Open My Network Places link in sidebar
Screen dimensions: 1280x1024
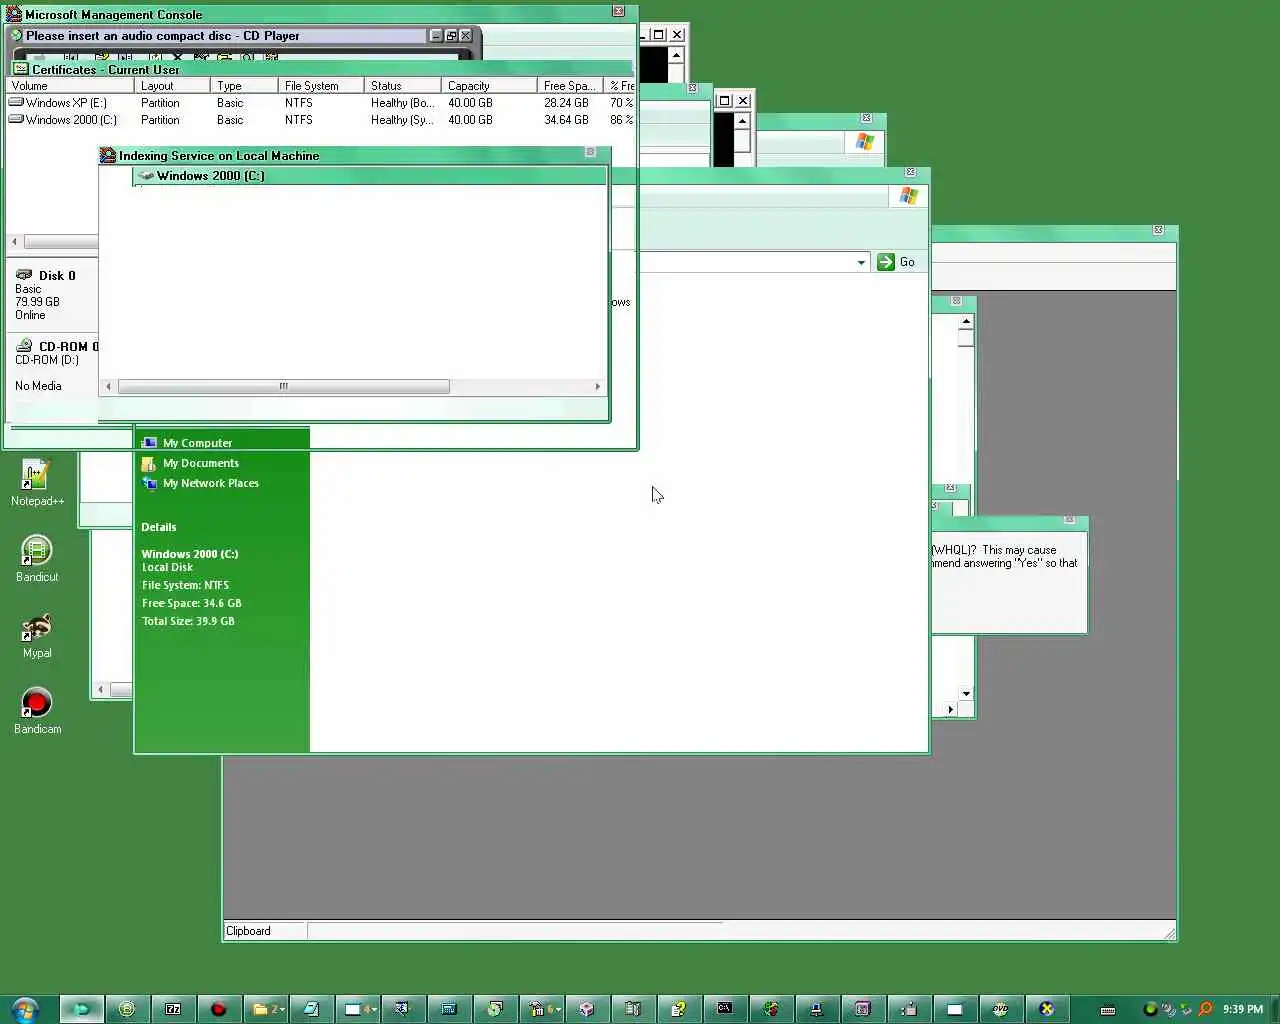point(211,483)
